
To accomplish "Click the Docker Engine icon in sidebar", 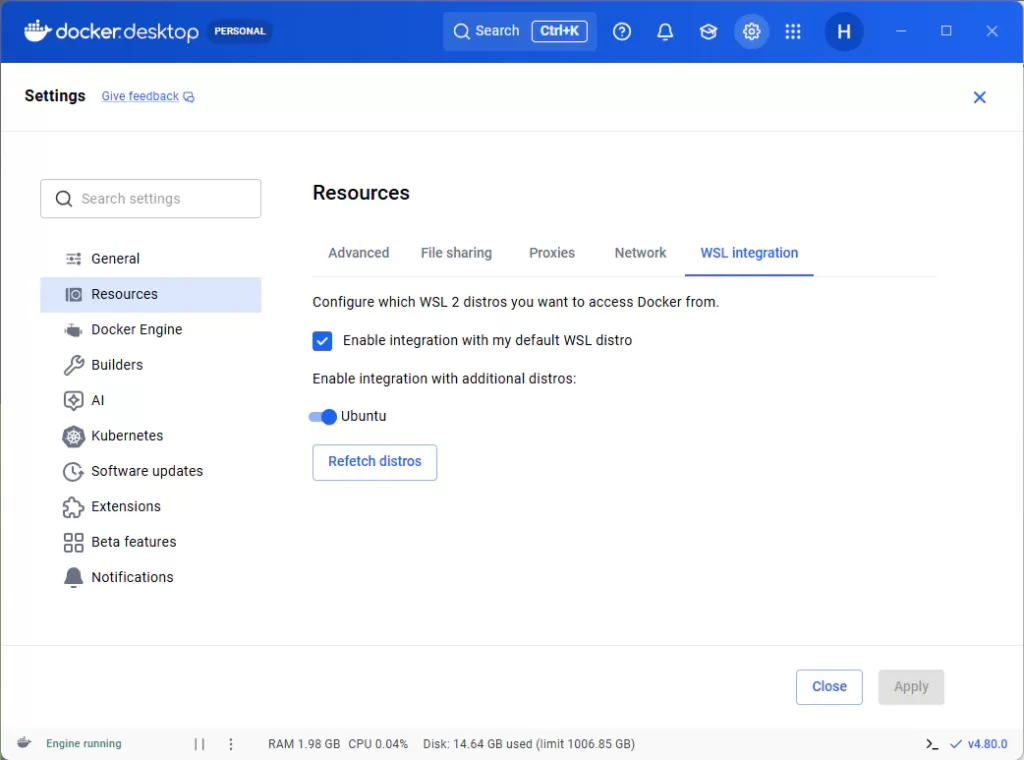I will coord(73,330).
